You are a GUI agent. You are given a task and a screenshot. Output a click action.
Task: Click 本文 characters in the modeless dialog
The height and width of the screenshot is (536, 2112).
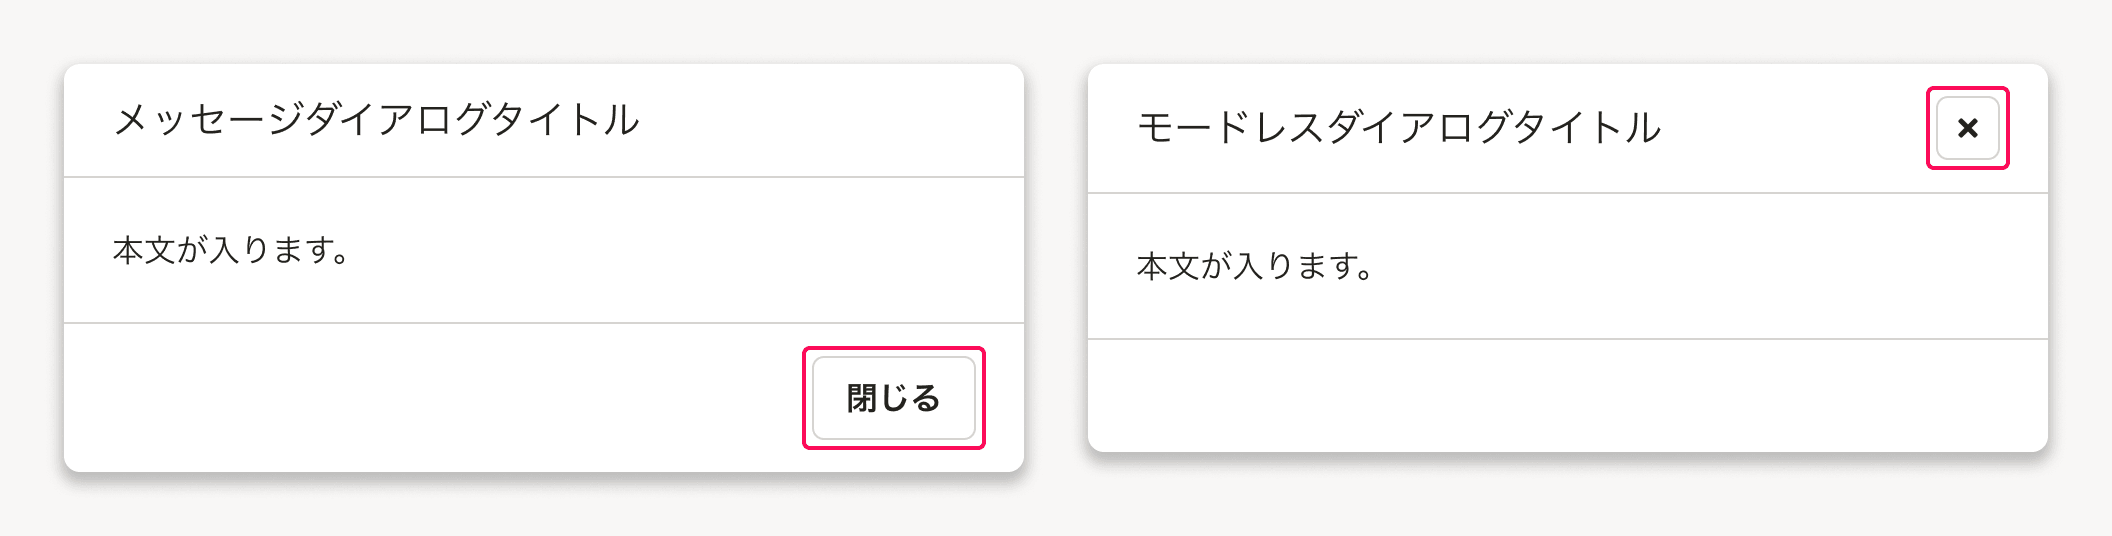click(1168, 266)
